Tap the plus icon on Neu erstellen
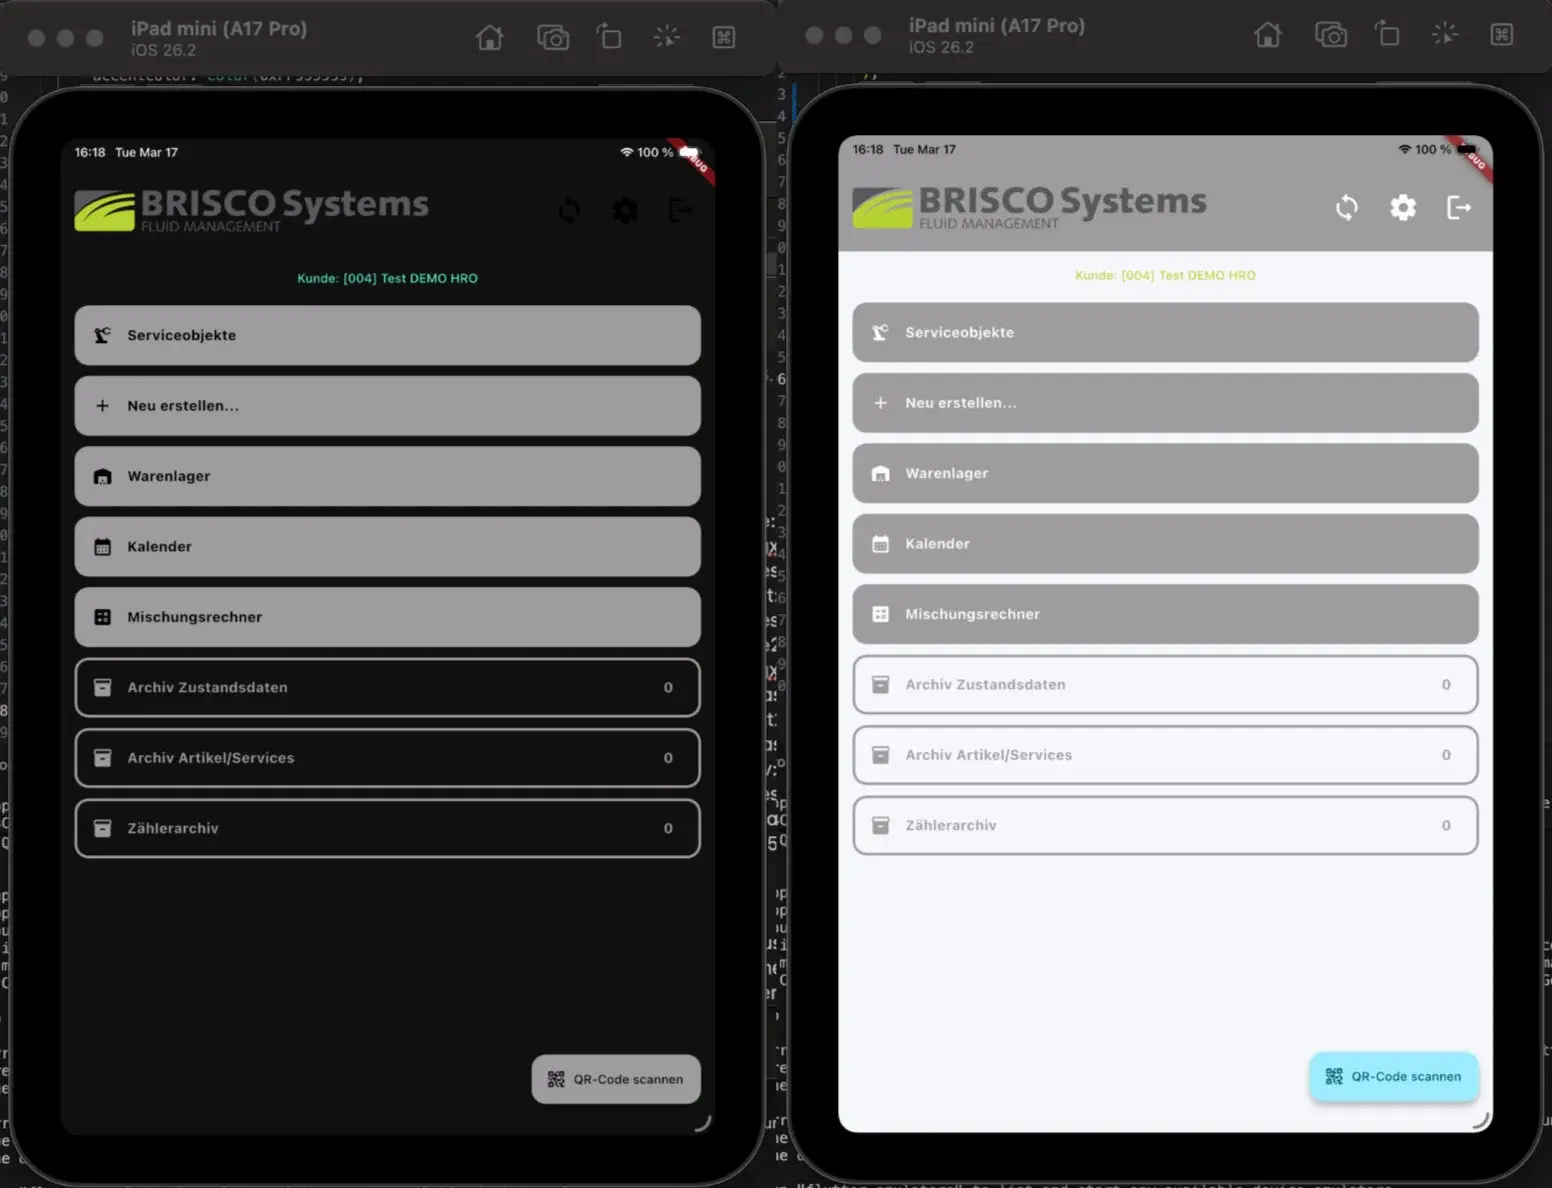The height and width of the screenshot is (1188, 1552). pos(102,405)
